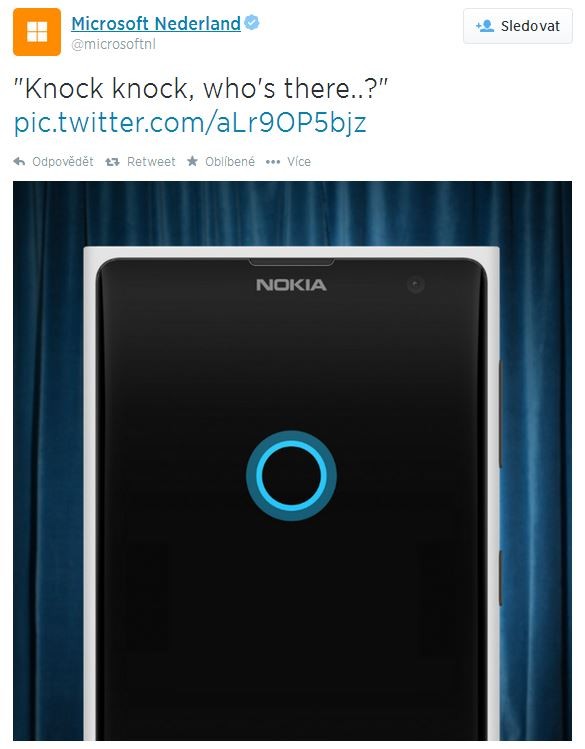Open the @microsoftnl handle
The height and width of the screenshot is (749, 585).
(113, 44)
